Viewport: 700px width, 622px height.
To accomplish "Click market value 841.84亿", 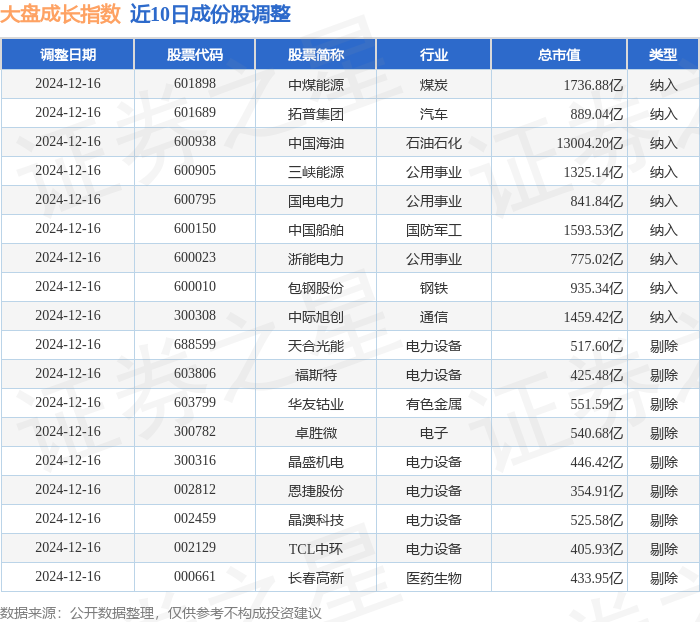I will 596,201.
